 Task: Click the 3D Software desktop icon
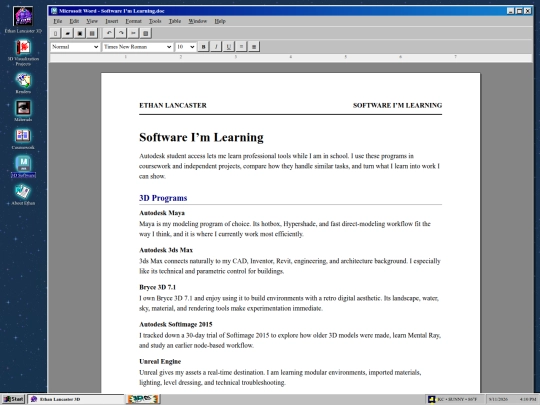(x=23, y=164)
